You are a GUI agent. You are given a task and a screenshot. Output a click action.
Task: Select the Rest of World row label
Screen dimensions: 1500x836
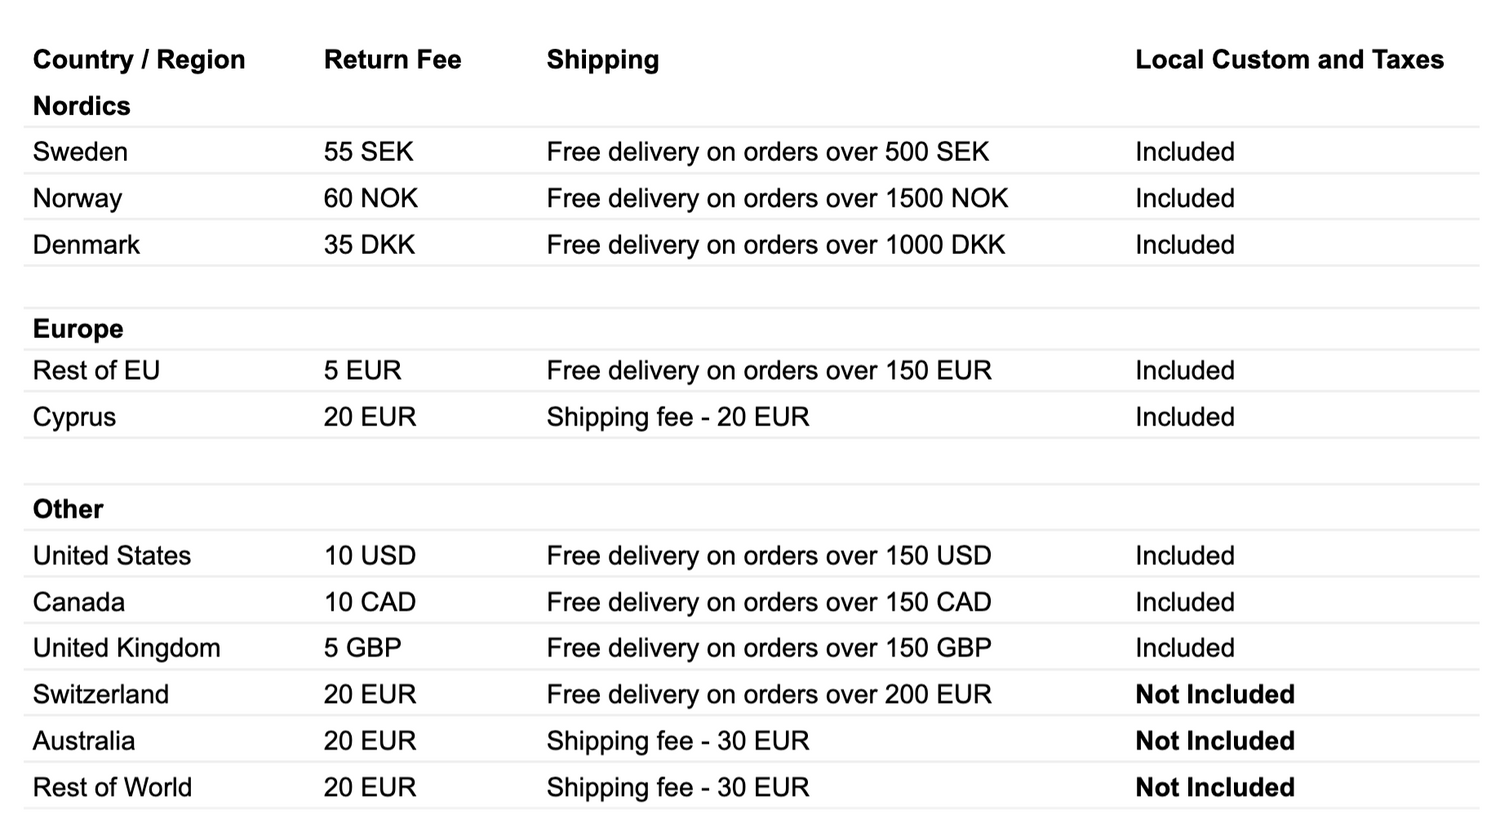(112, 788)
